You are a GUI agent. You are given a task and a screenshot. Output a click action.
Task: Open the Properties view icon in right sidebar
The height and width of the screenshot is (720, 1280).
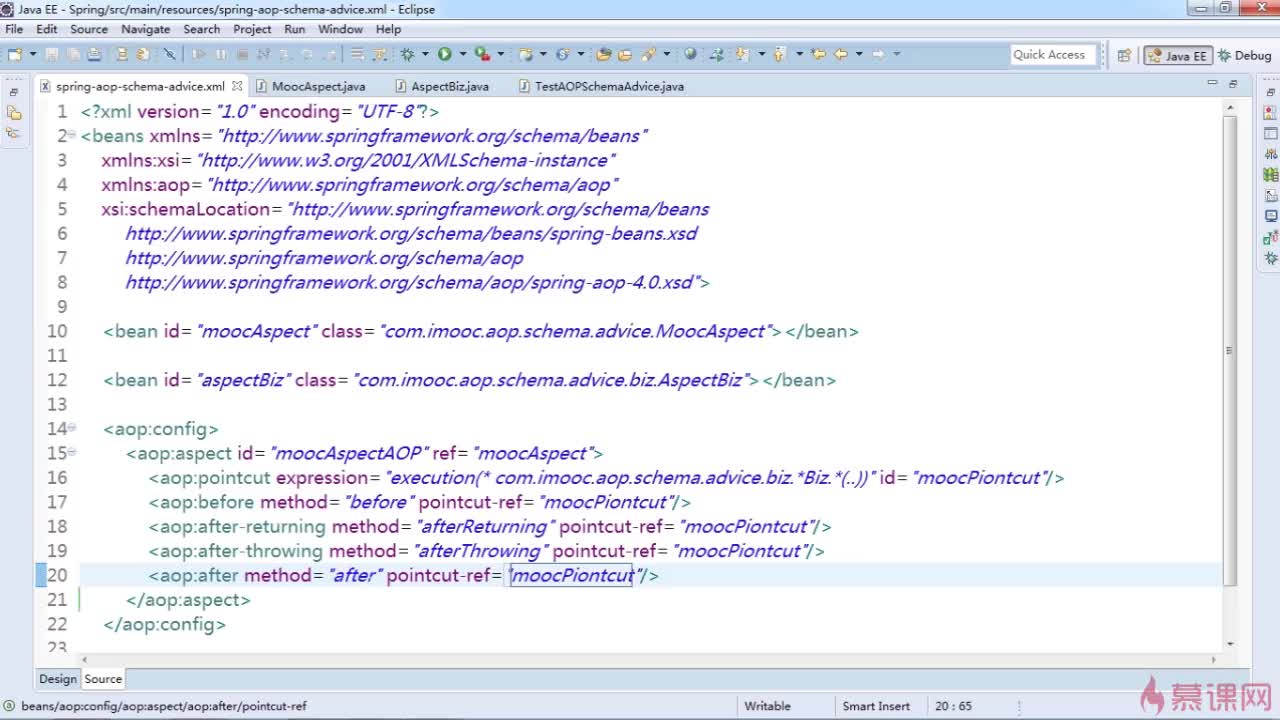(x=1271, y=133)
